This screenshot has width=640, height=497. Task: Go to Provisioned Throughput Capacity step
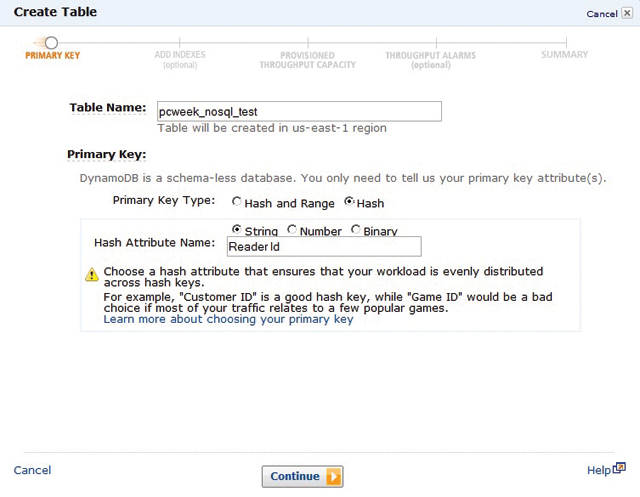[308, 60]
